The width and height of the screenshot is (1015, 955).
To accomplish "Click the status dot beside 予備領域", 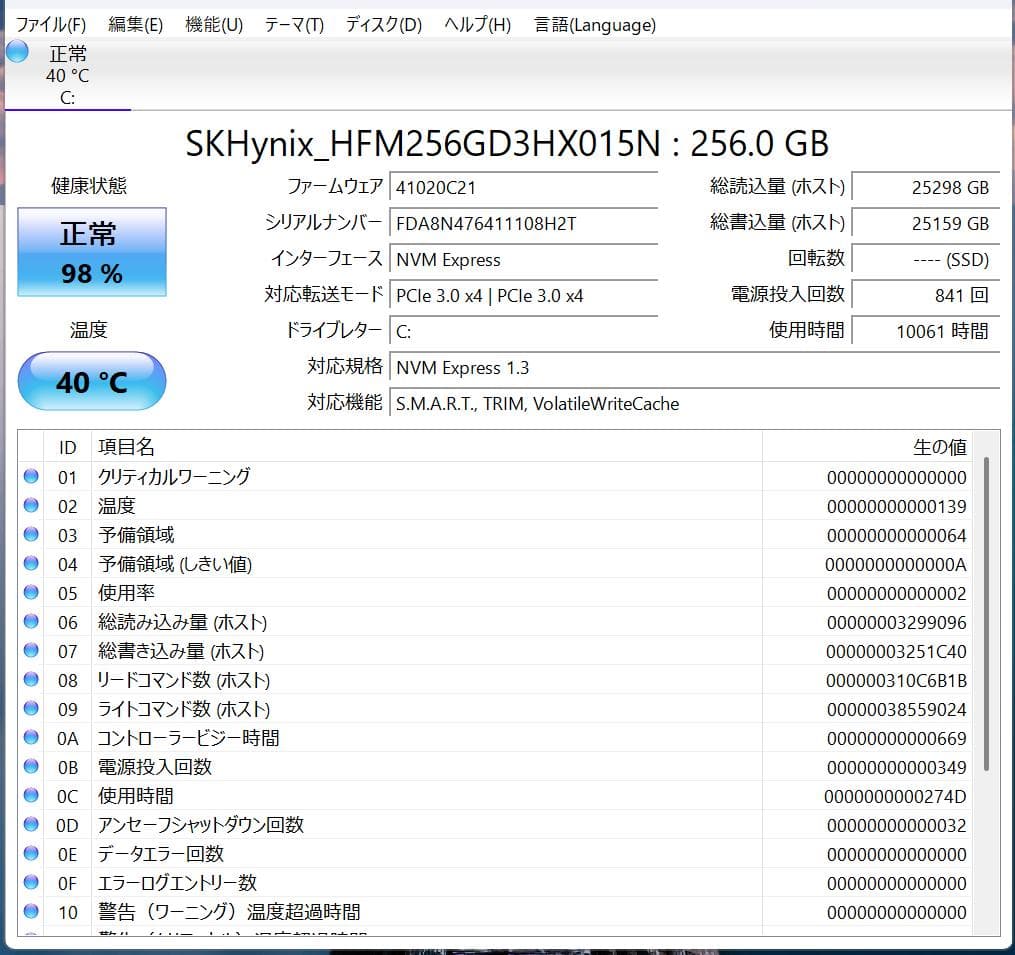I will coord(30,534).
